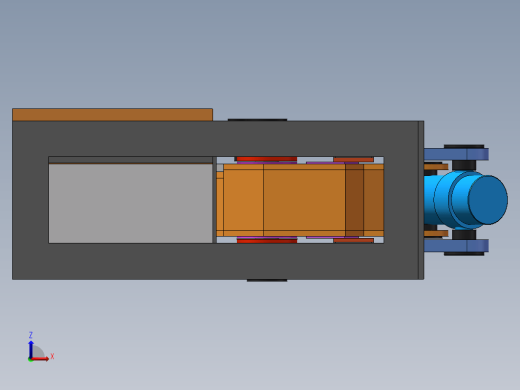
Task: Pick the dark gray housing frame
Action: coord(218,262)
